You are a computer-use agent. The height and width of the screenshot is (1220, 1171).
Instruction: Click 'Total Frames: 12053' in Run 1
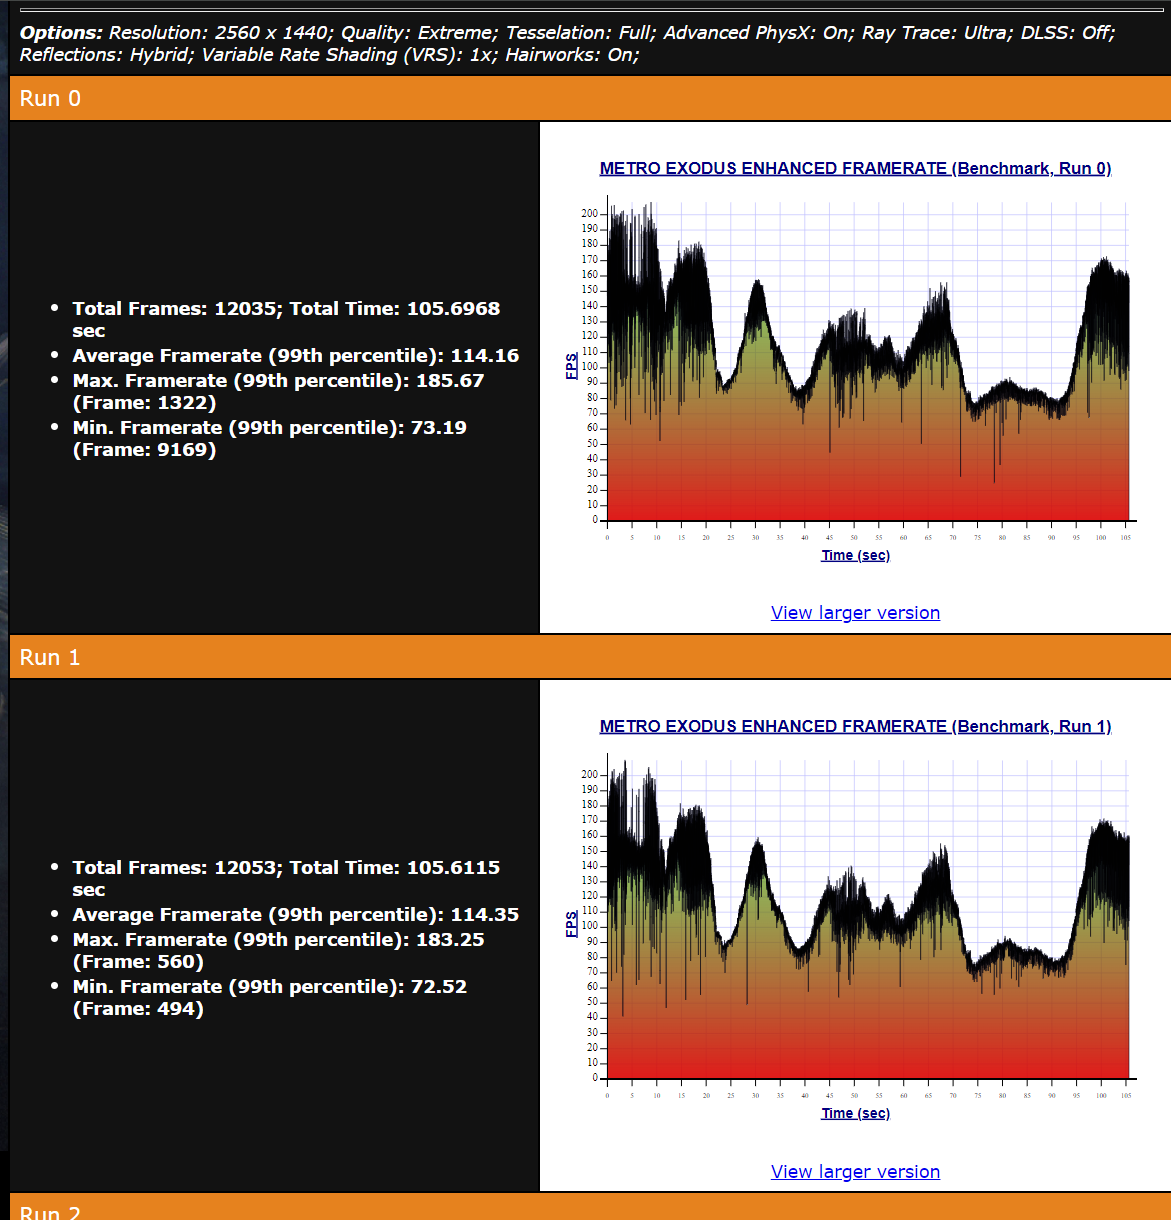click(x=286, y=878)
